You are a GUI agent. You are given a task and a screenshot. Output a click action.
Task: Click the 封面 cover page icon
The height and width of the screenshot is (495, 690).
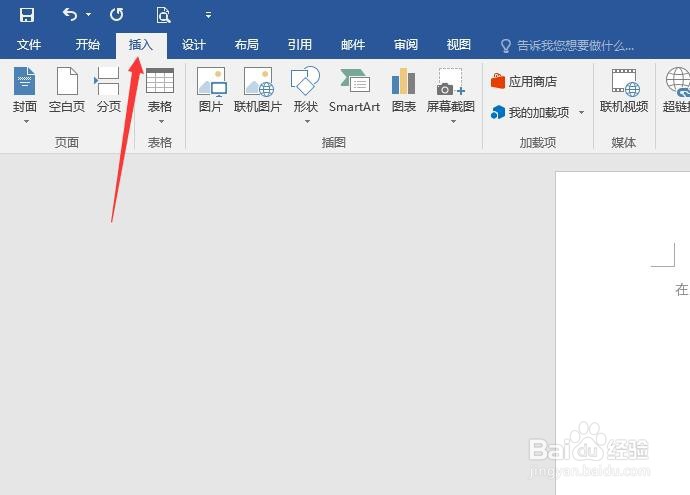(x=25, y=81)
